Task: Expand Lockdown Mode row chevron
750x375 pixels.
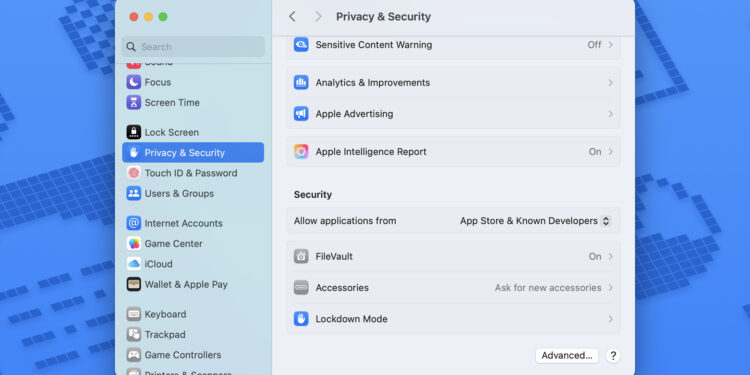Action: coord(610,319)
